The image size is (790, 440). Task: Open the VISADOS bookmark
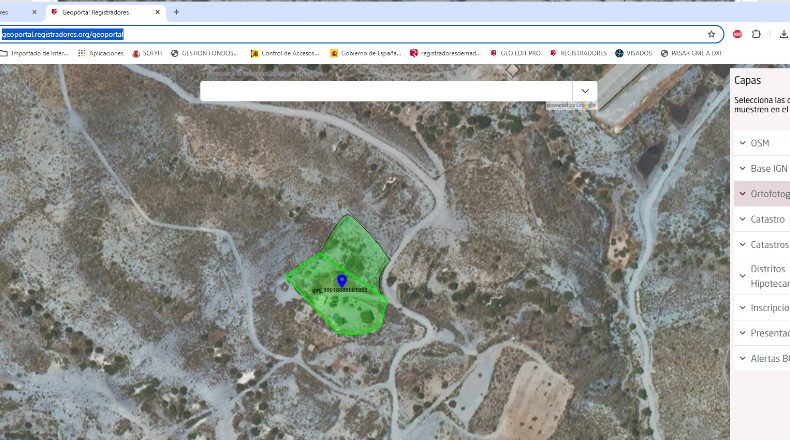point(634,53)
